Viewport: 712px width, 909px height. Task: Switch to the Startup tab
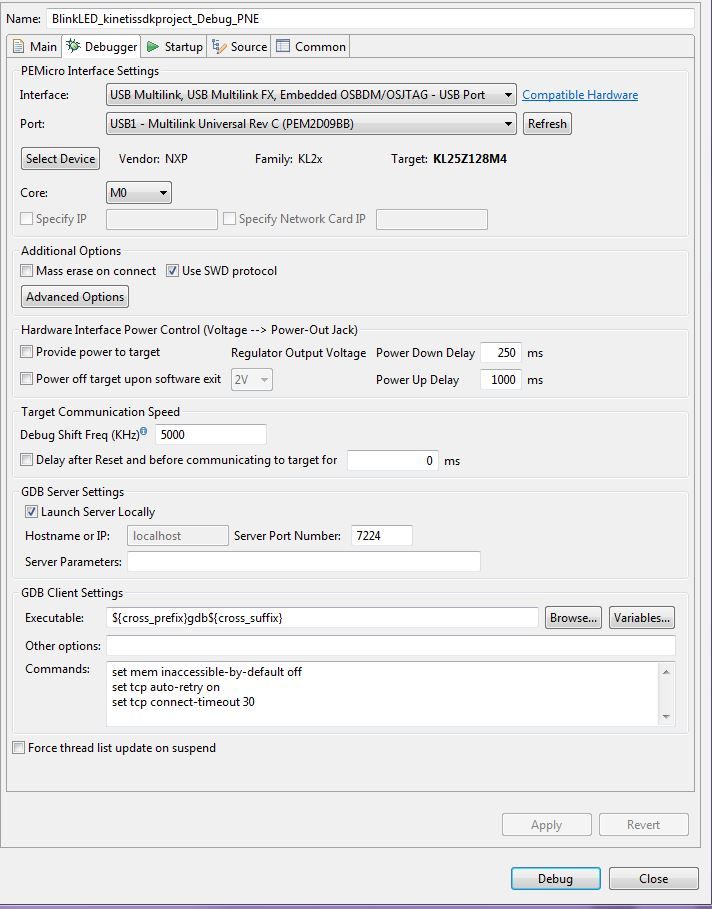point(174,46)
